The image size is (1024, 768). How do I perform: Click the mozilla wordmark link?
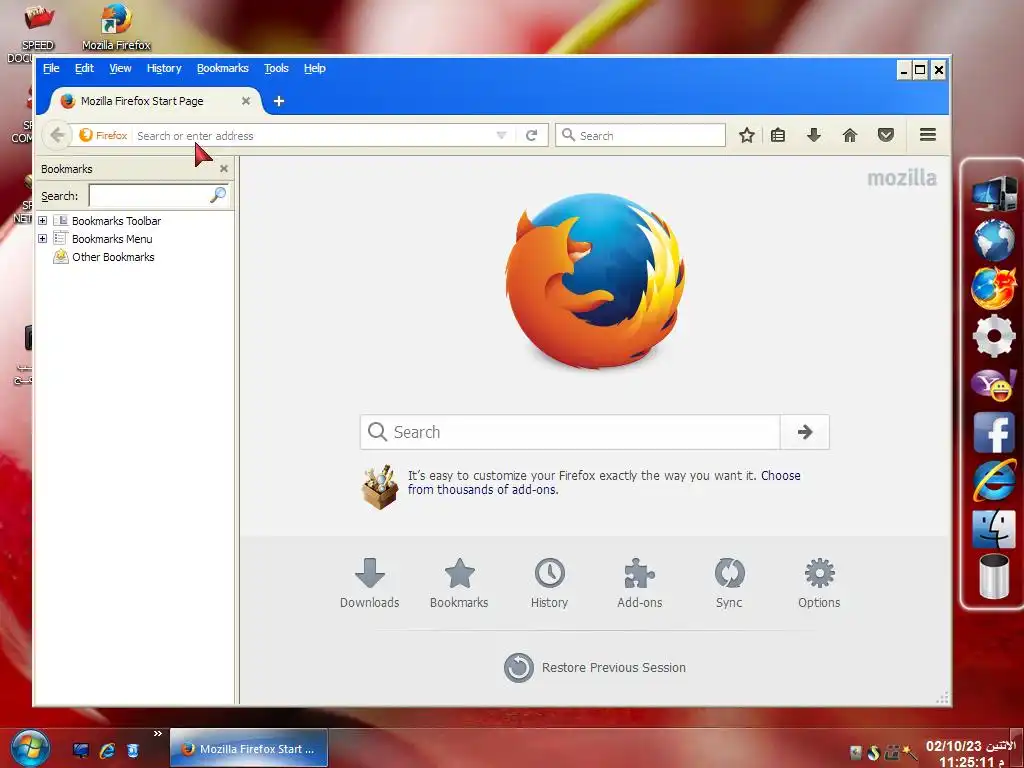tap(902, 178)
